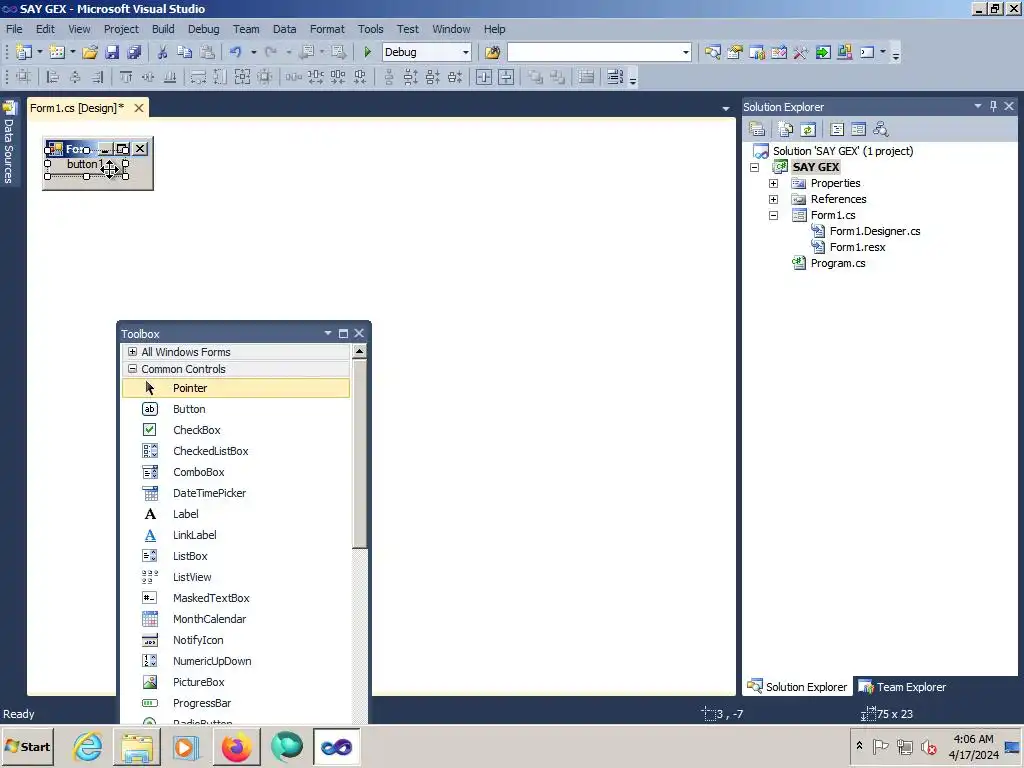The width and height of the screenshot is (1024, 768).
Task: Select Button in the Toolbox
Action: pos(236,409)
